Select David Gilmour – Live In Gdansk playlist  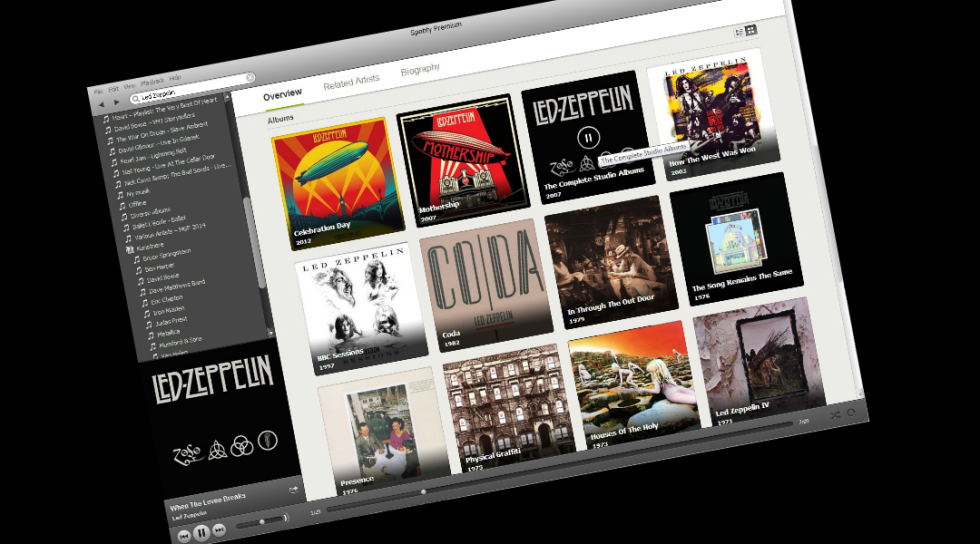pyautogui.click(x=158, y=144)
